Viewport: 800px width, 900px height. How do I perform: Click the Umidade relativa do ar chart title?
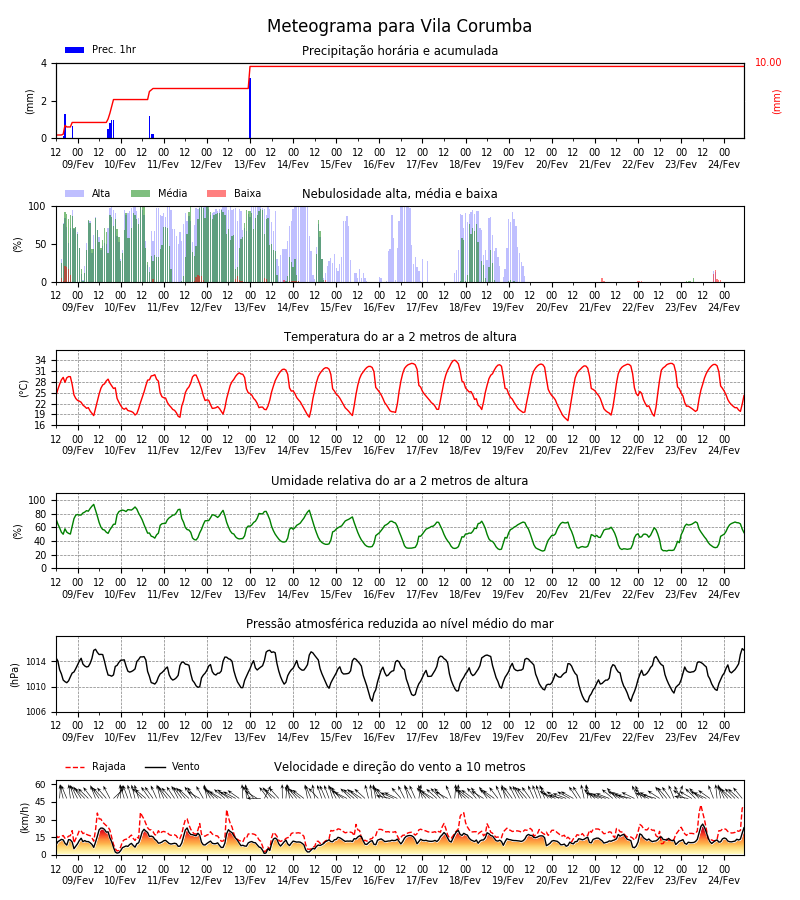tap(399, 480)
